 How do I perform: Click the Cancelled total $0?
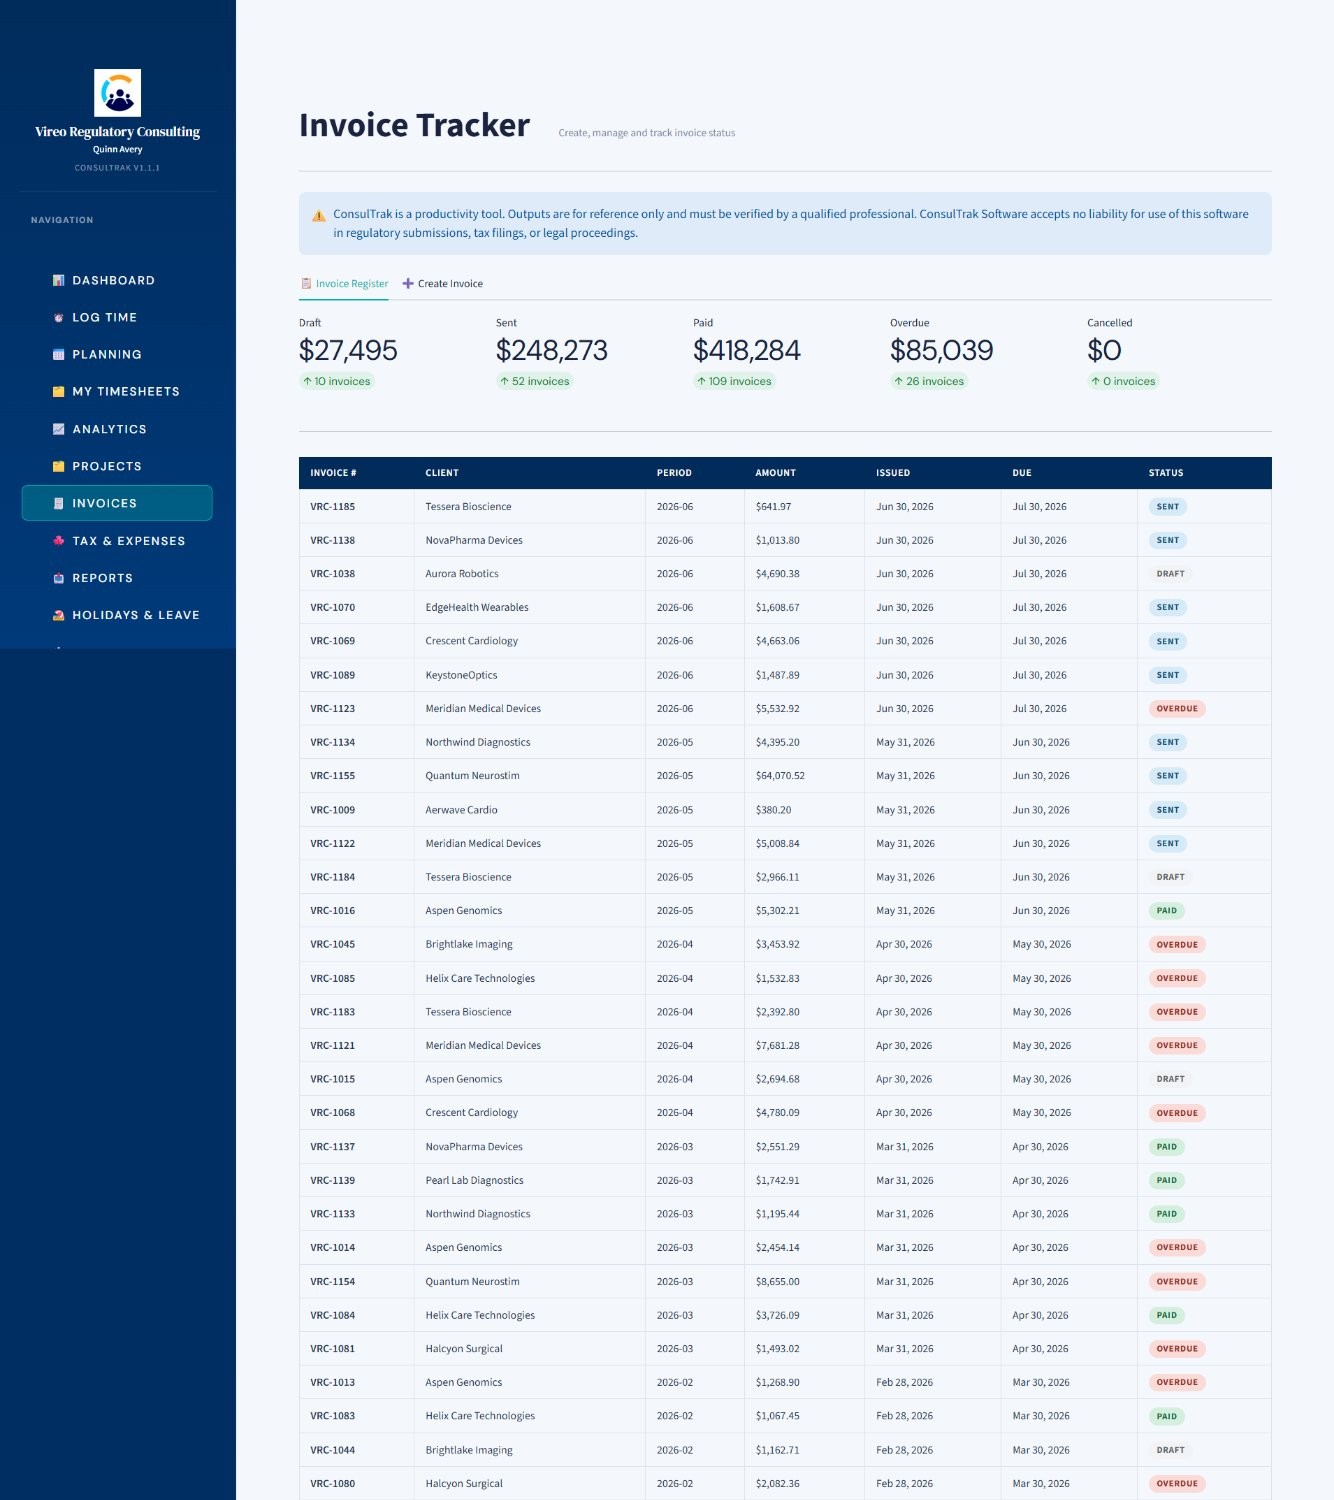coord(1104,351)
